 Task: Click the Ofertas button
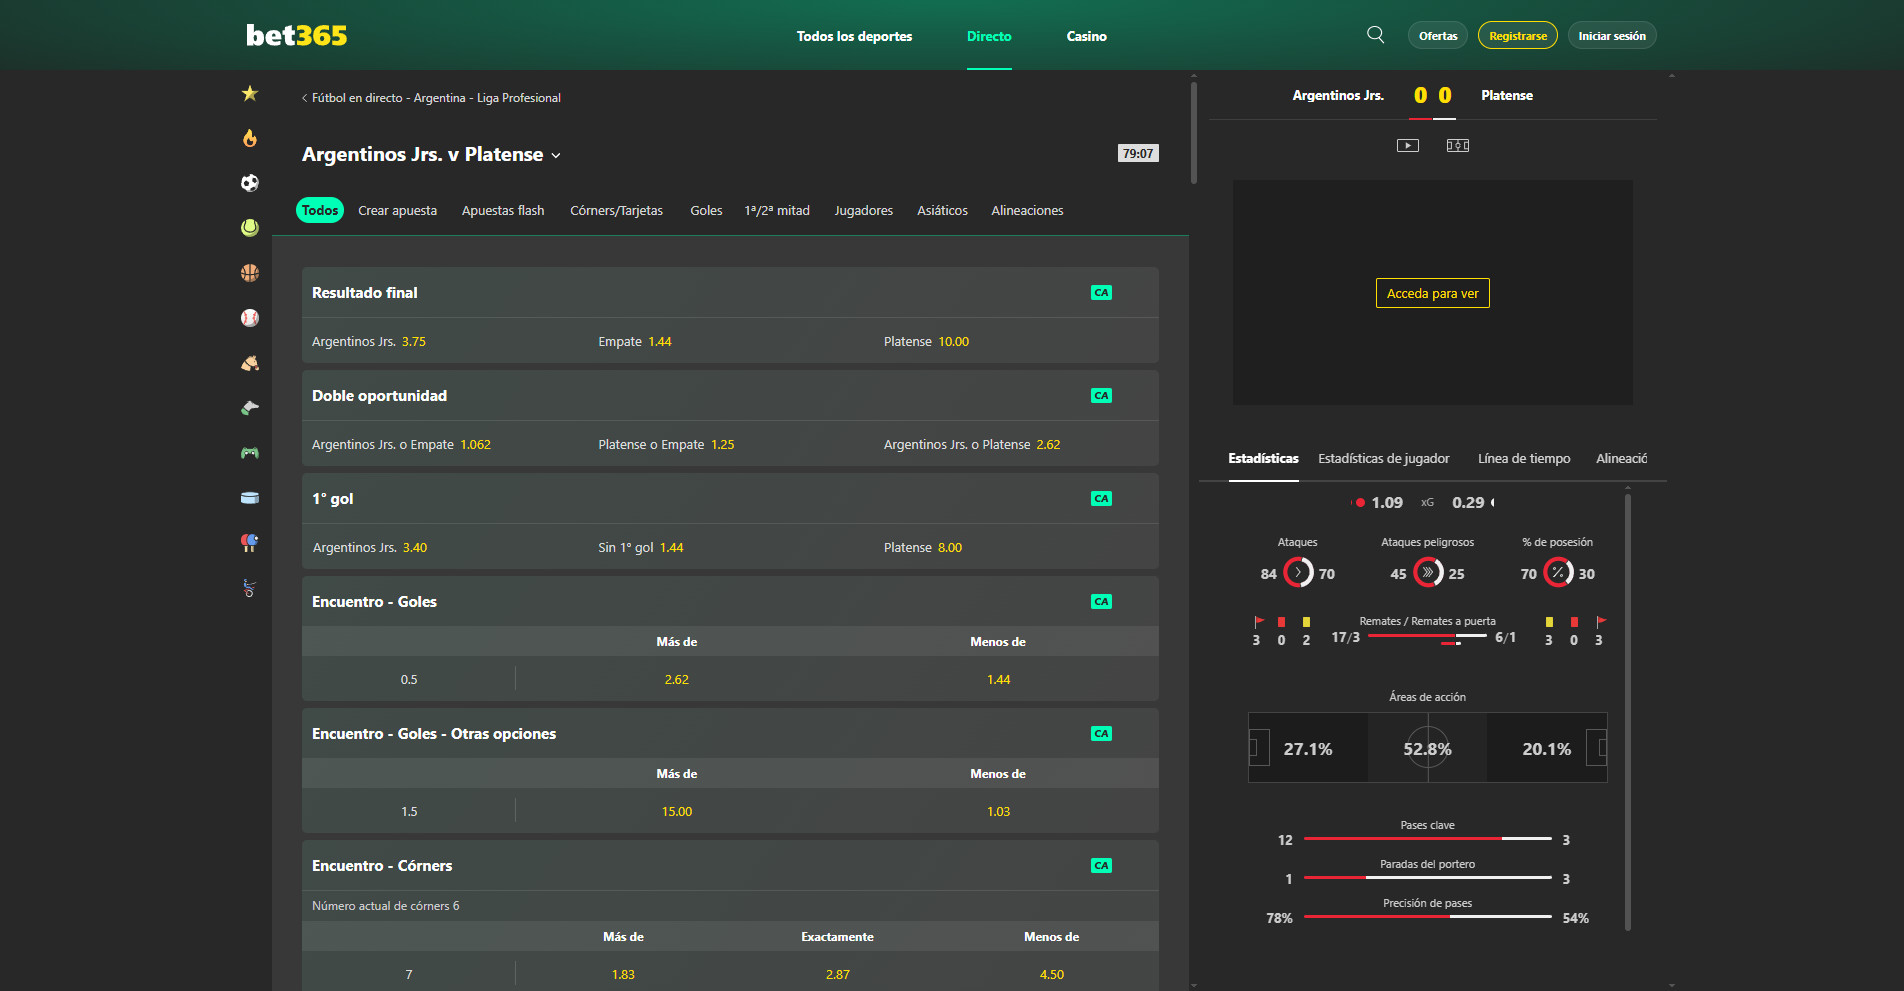coord(1438,36)
